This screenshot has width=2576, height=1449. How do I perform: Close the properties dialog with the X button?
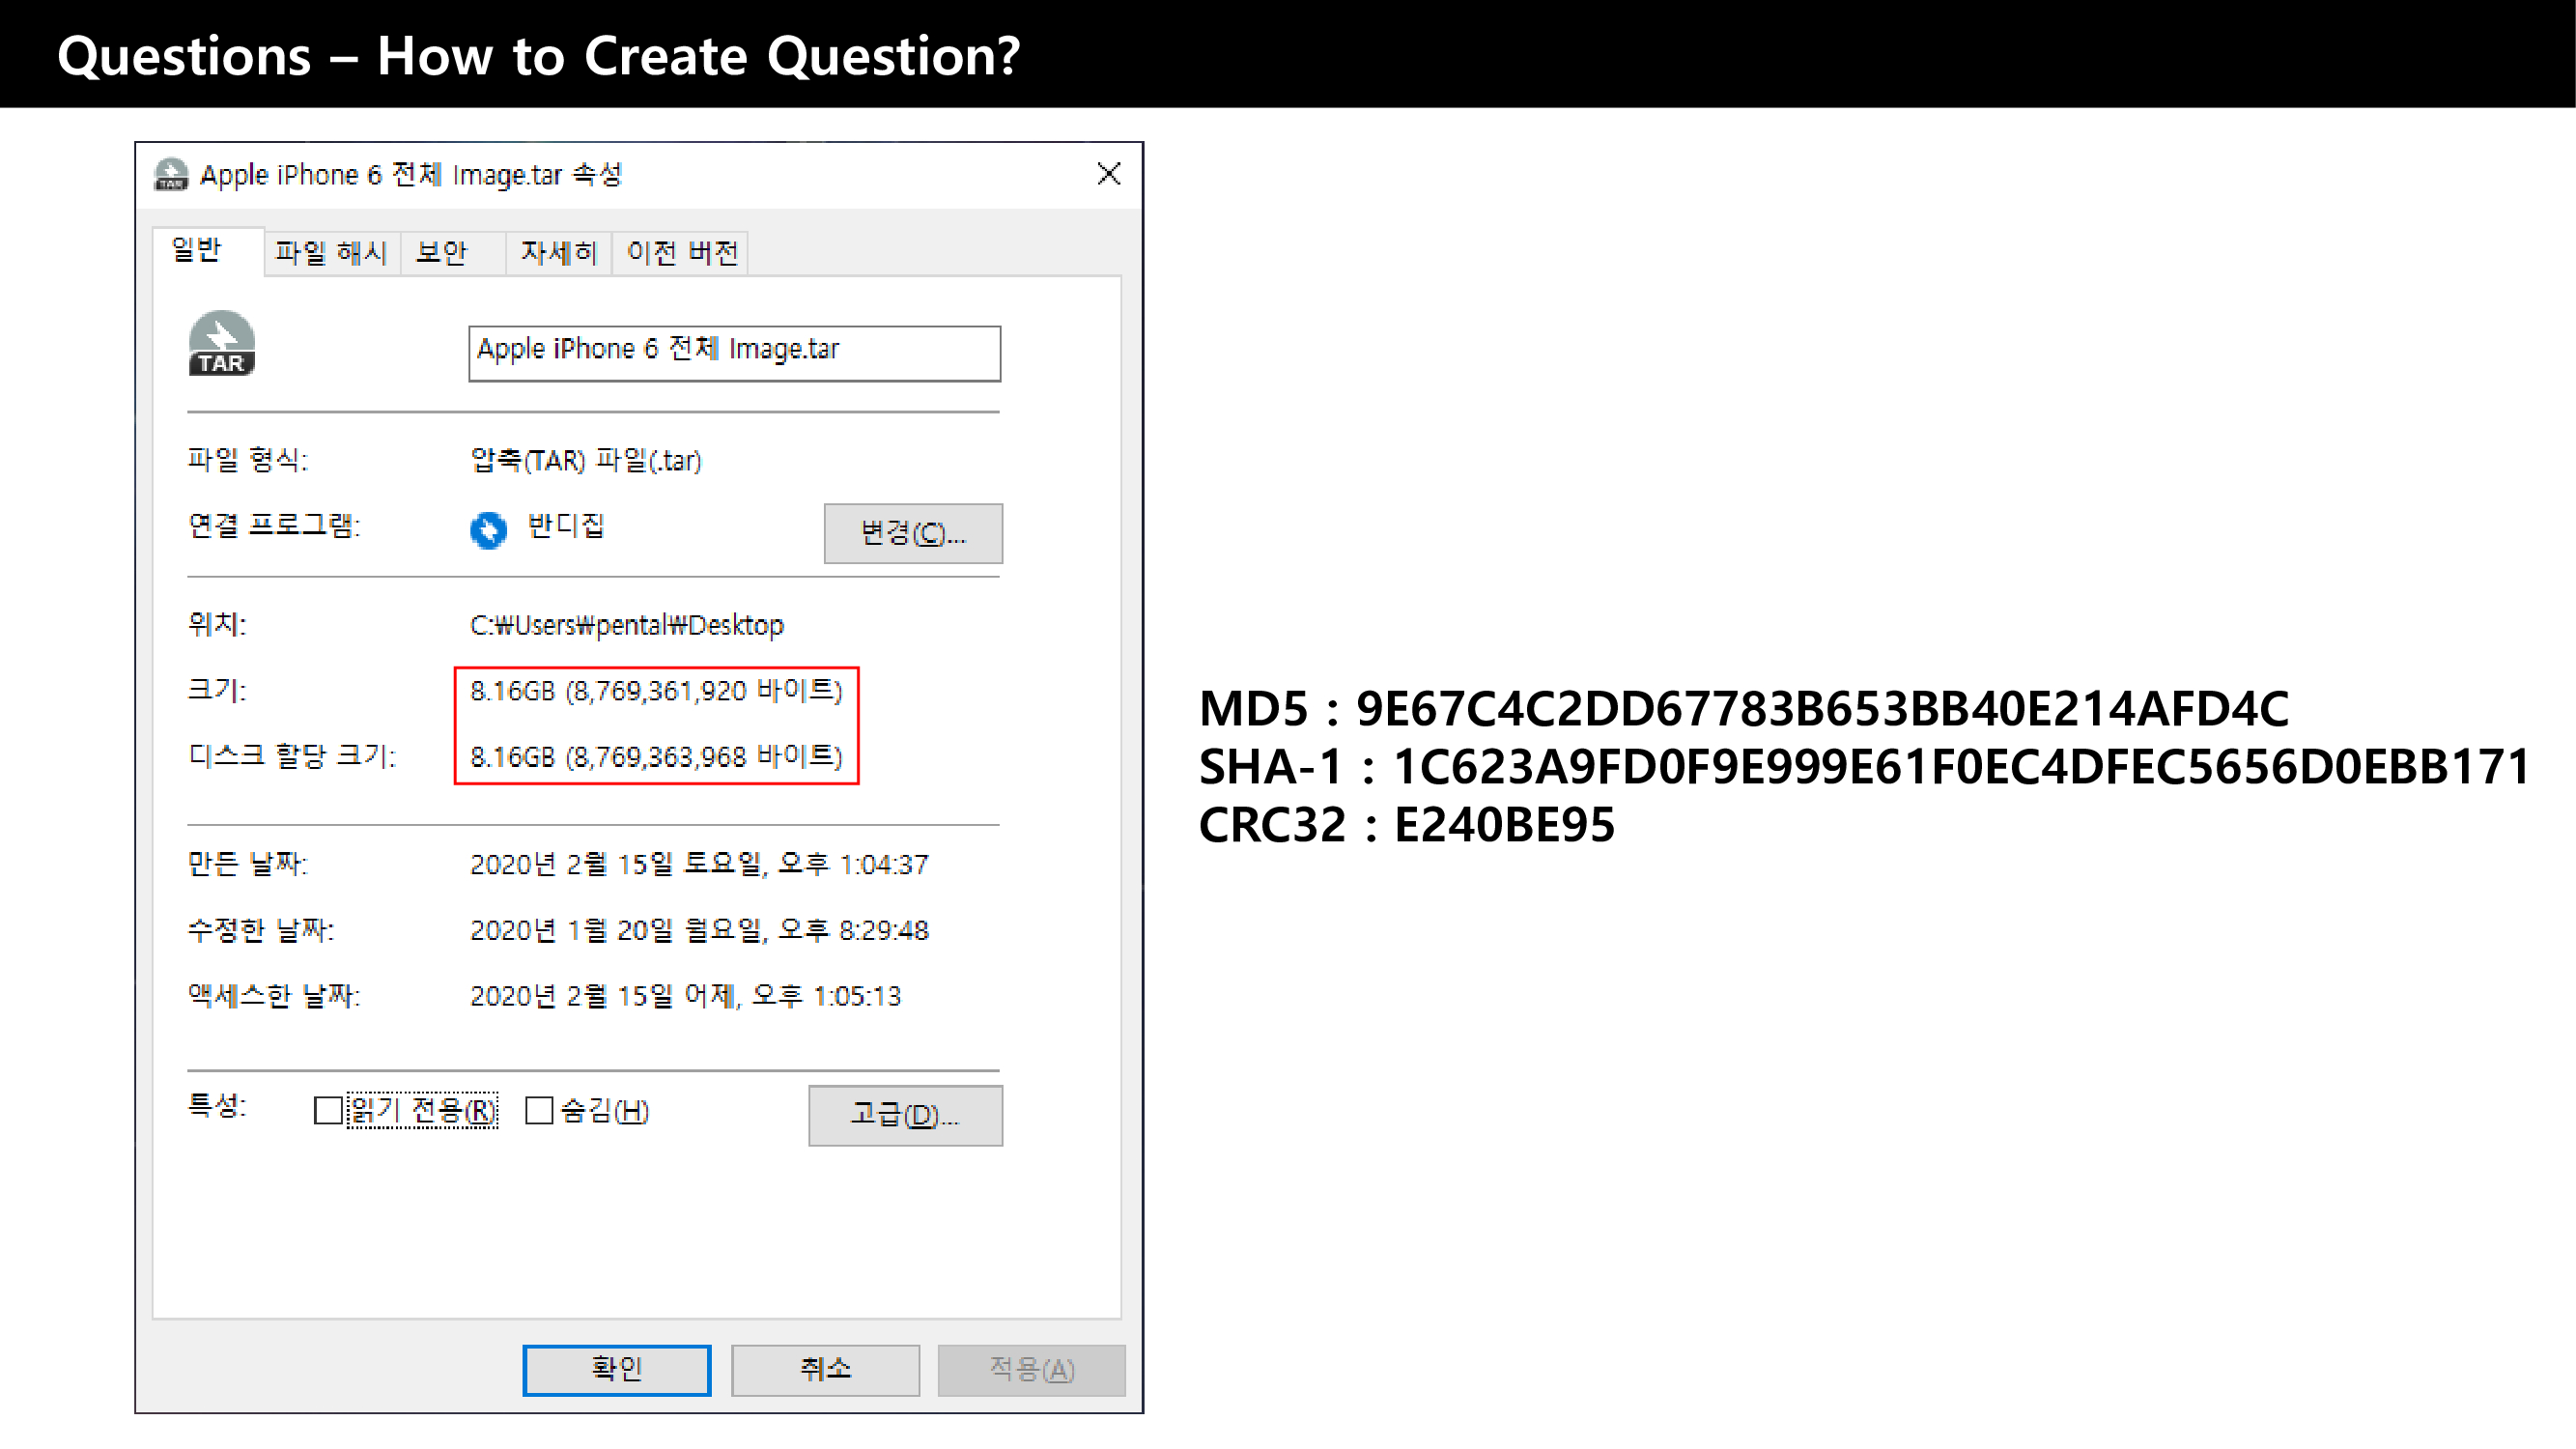[1108, 174]
